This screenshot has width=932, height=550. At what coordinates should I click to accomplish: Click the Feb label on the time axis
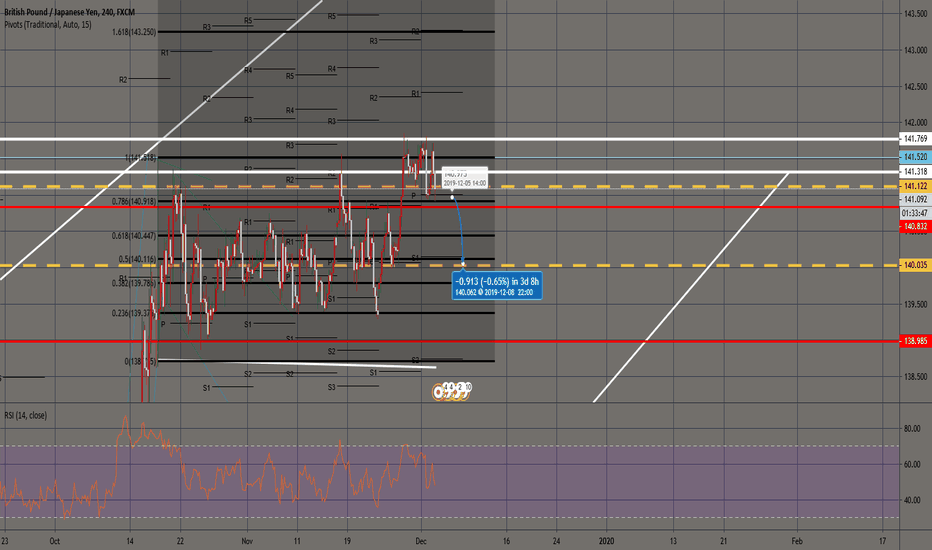pyautogui.click(x=796, y=541)
